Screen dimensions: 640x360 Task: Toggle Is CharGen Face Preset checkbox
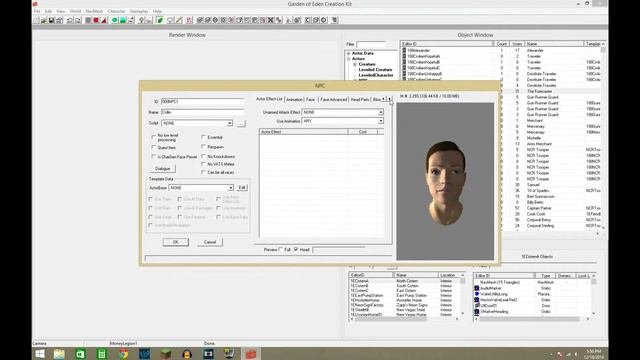click(154, 157)
